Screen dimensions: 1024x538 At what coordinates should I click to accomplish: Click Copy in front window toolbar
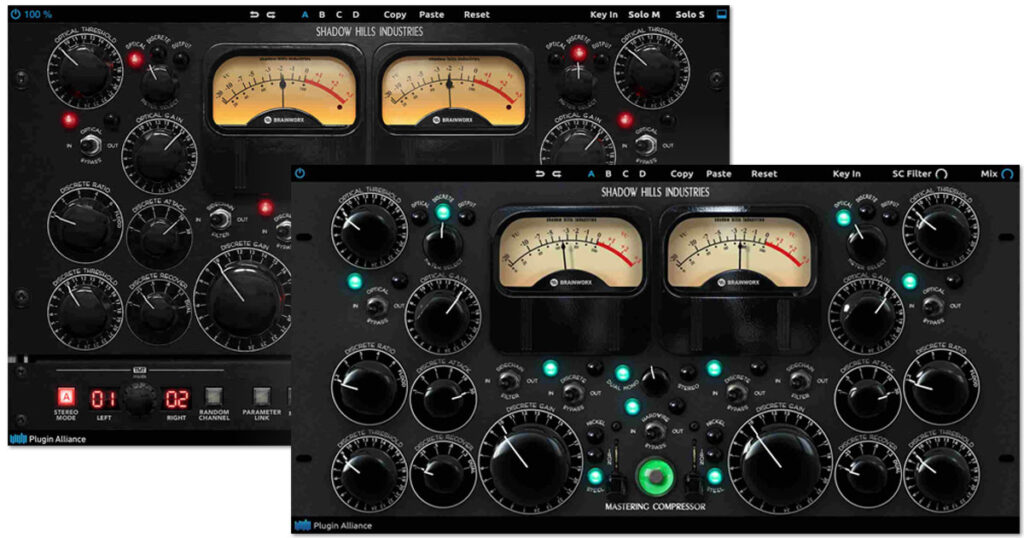681,174
